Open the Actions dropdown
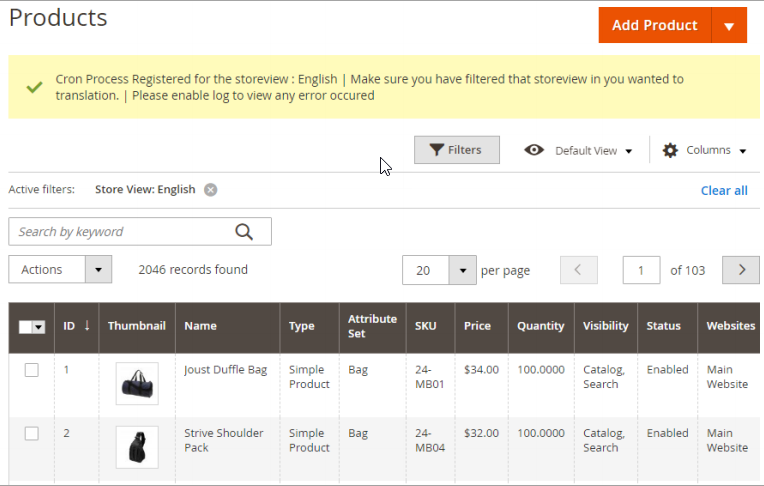The image size is (764, 486). coord(60,270)
